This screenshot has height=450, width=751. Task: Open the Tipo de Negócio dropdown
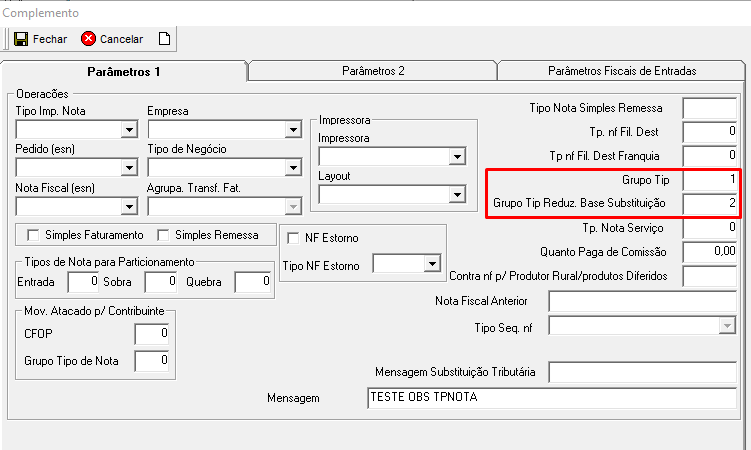tap(293, 168)
